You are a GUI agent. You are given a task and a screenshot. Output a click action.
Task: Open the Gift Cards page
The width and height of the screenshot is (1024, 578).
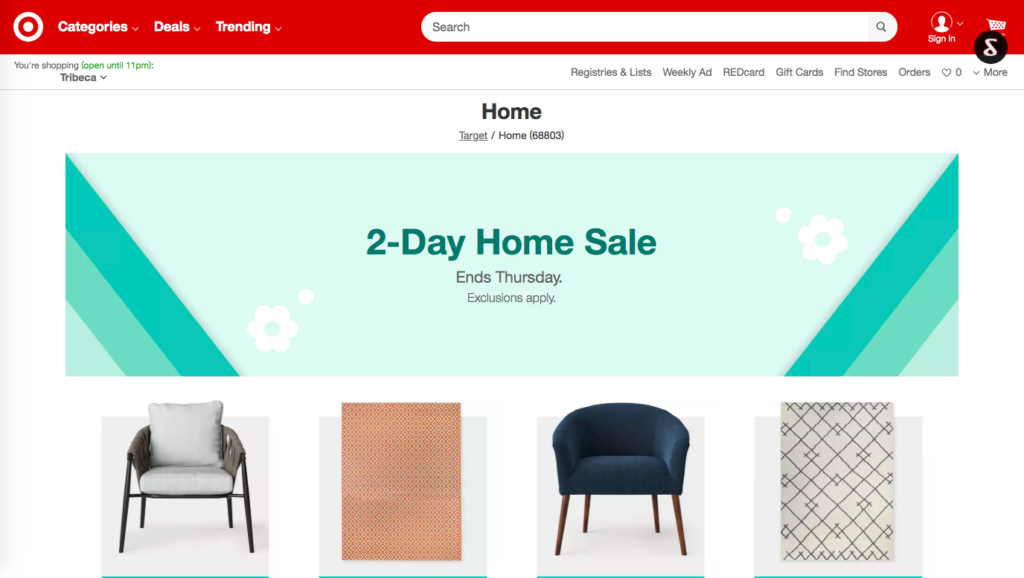[799, 72]
